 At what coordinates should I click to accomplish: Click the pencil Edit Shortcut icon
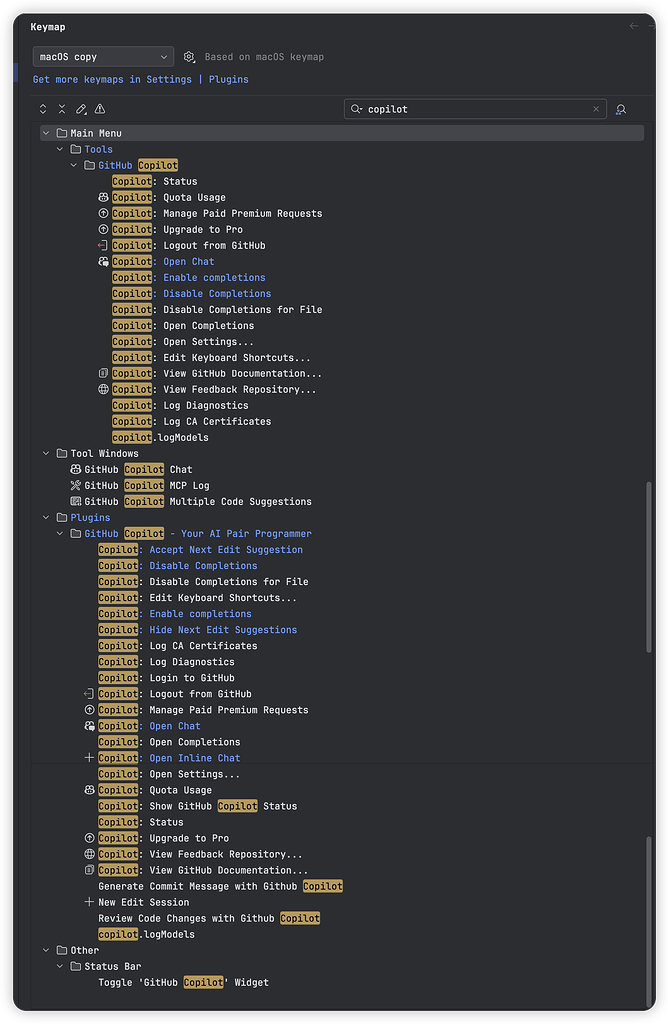click(x=81, y=109)
